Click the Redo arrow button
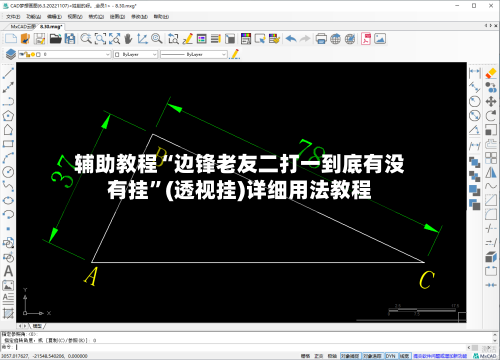The image size is (500, 360). point(305,39)
